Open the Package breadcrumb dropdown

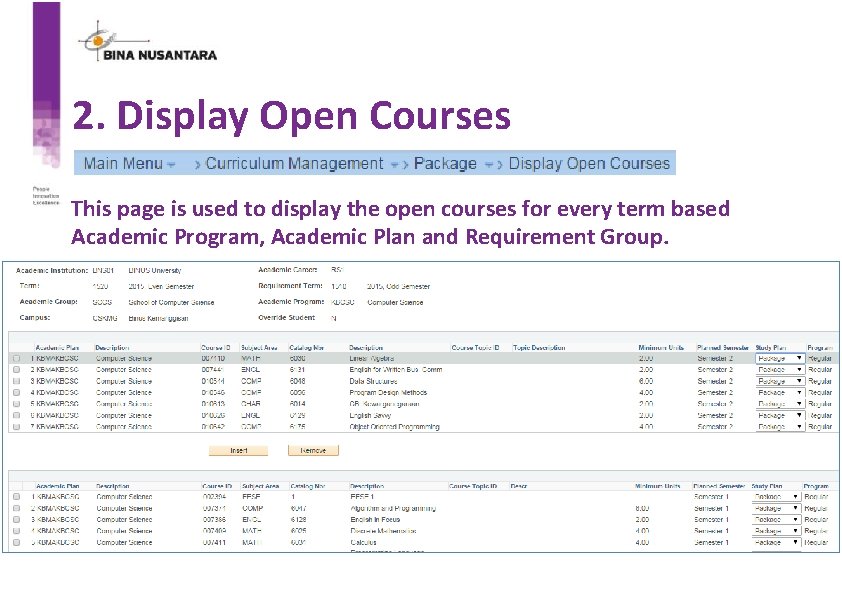pos(489,163)
